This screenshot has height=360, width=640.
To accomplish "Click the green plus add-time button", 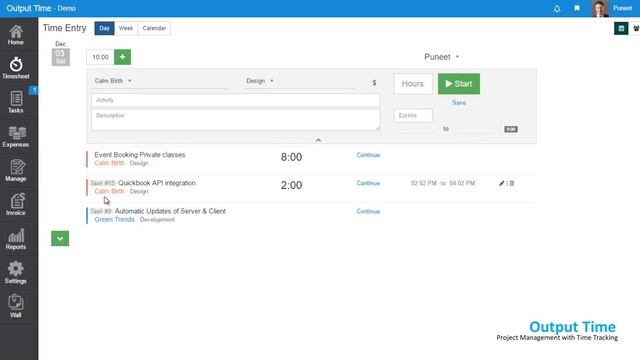I will click(x=122, y=57).
